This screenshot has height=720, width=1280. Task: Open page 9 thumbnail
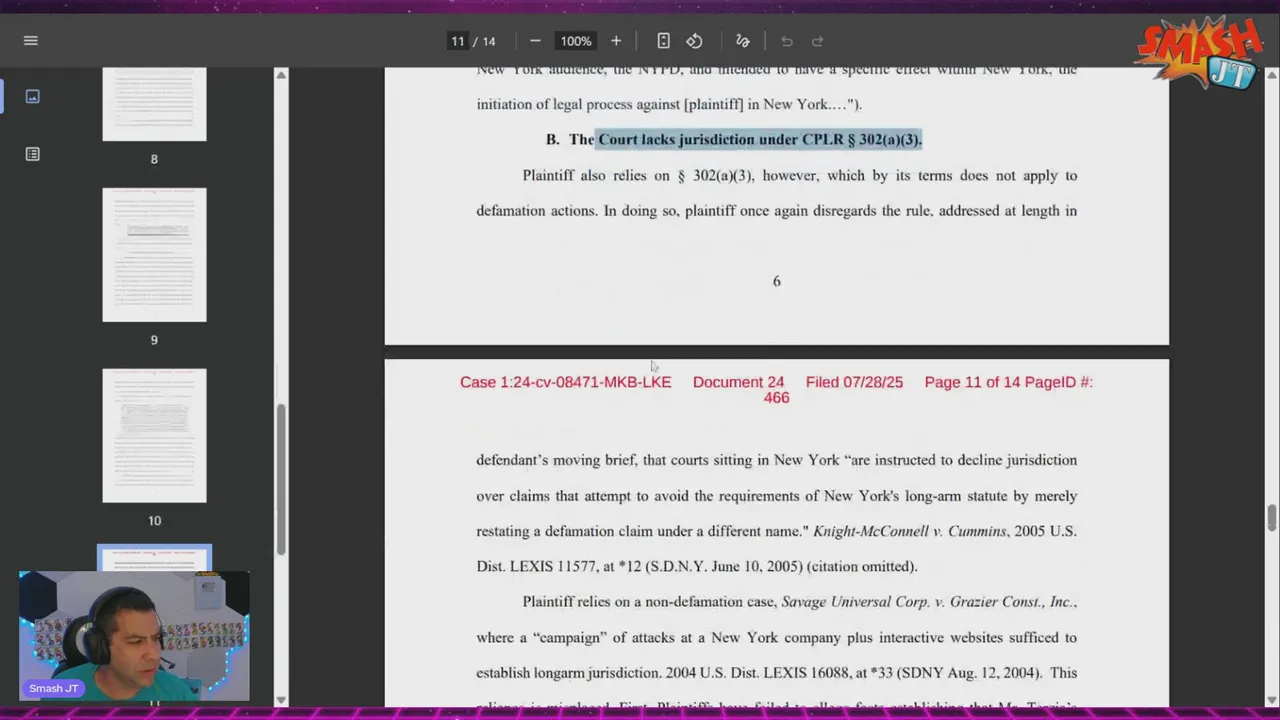coord(154,255)
